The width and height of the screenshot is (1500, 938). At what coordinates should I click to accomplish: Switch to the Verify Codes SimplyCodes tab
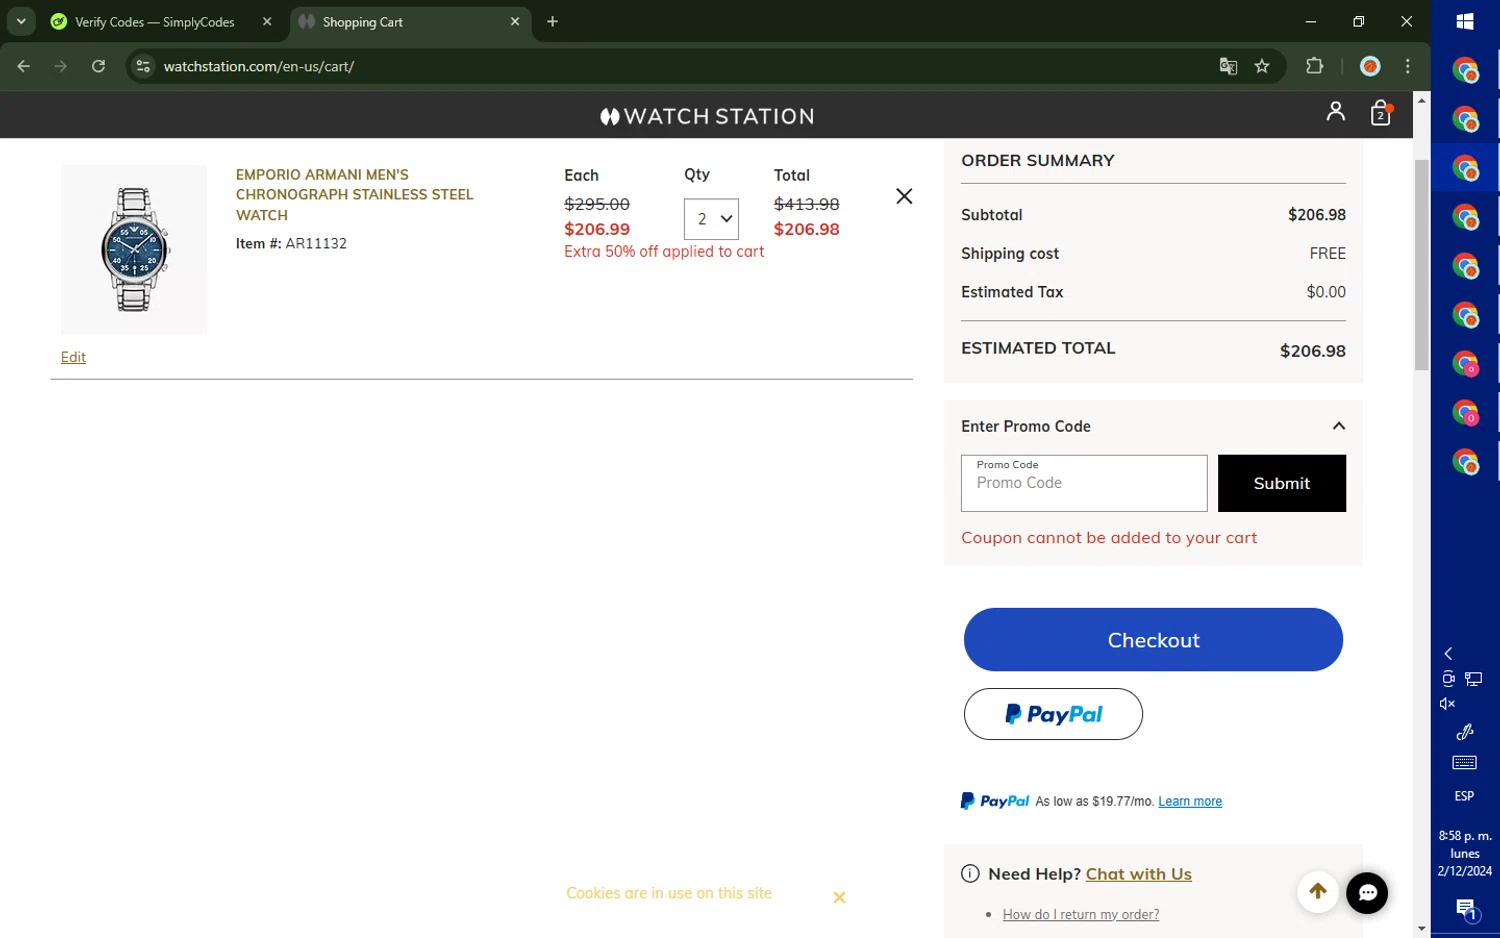tap(154, 22)
